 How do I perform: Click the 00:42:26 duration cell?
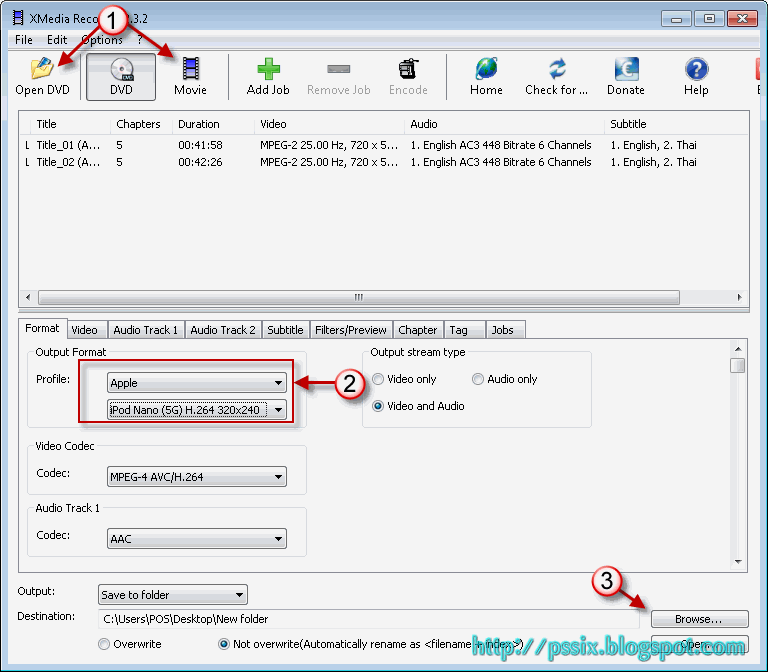pos(200,162)
